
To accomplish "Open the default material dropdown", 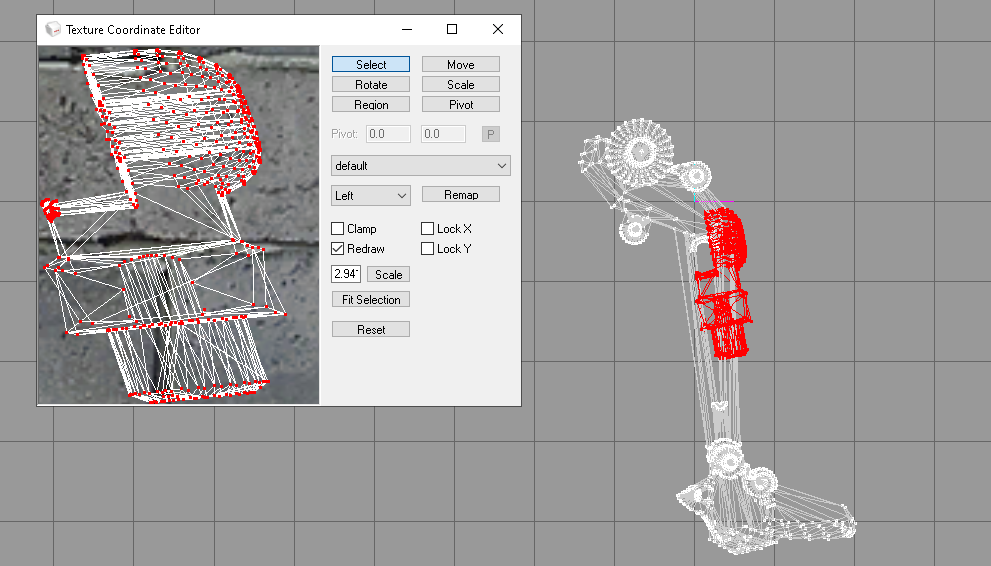I will pyautogui.click(x=420, y=166).
